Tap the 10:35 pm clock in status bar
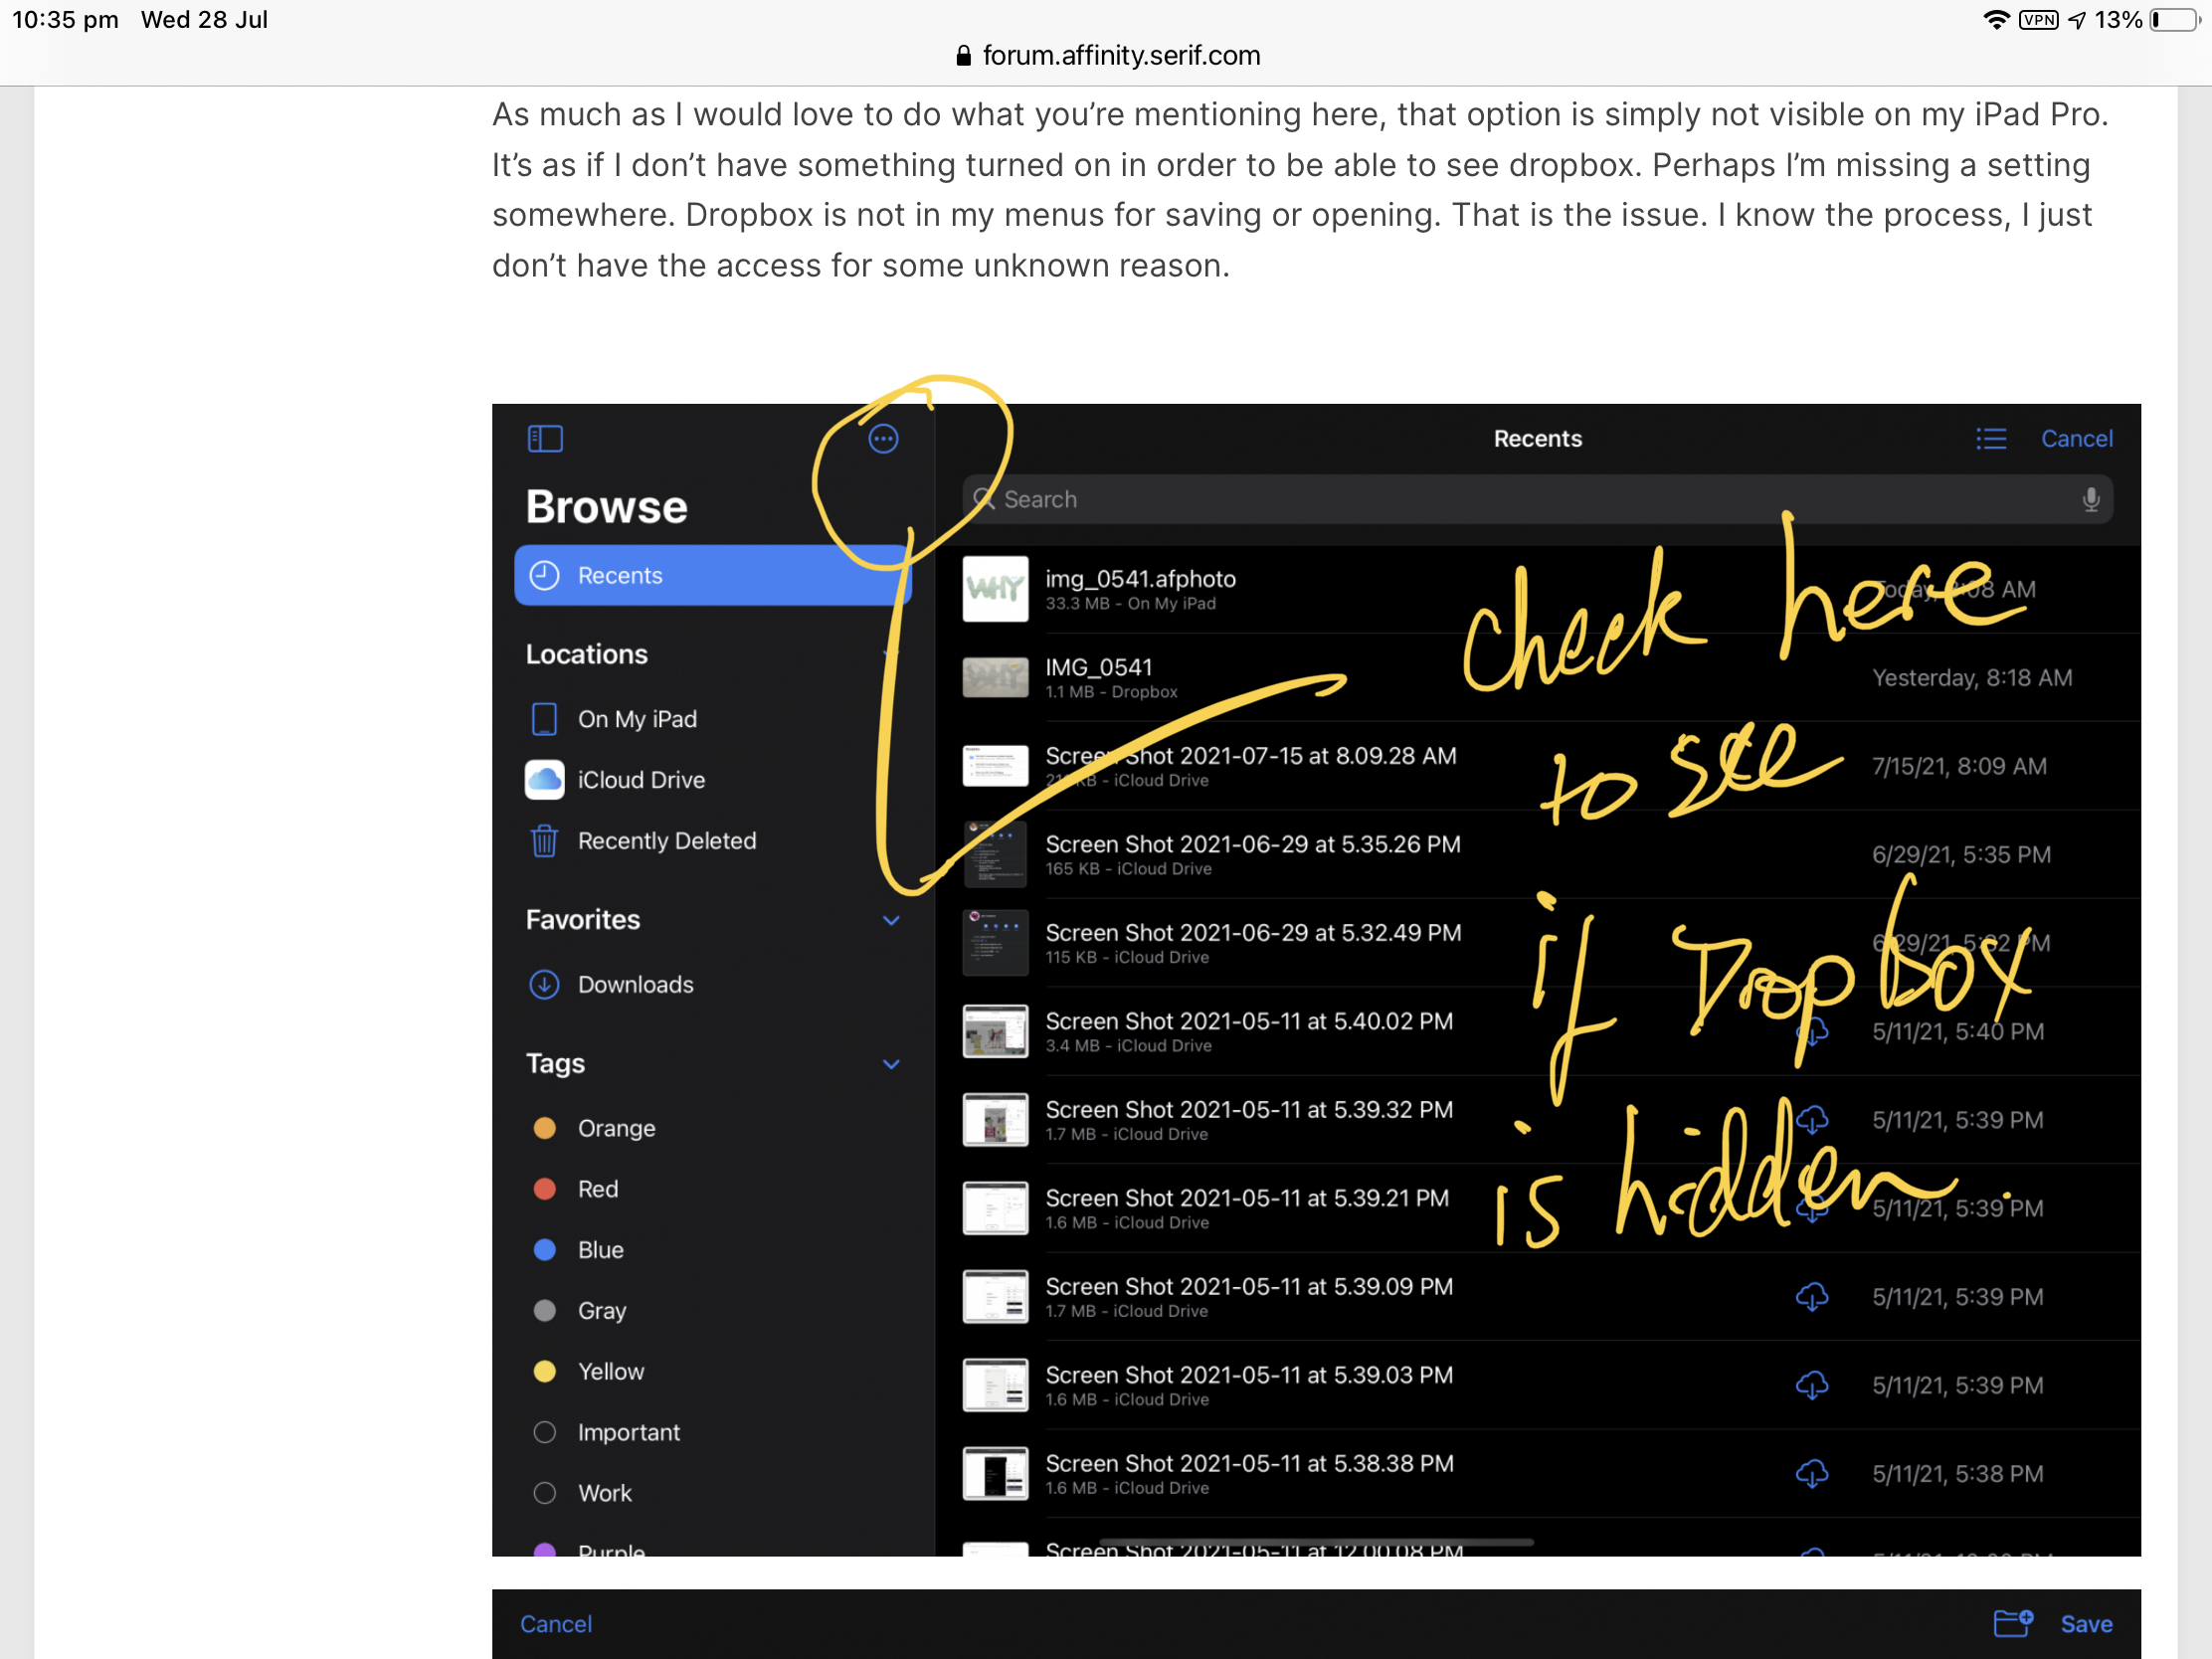2212x1659 pixels. pos(65,19)
